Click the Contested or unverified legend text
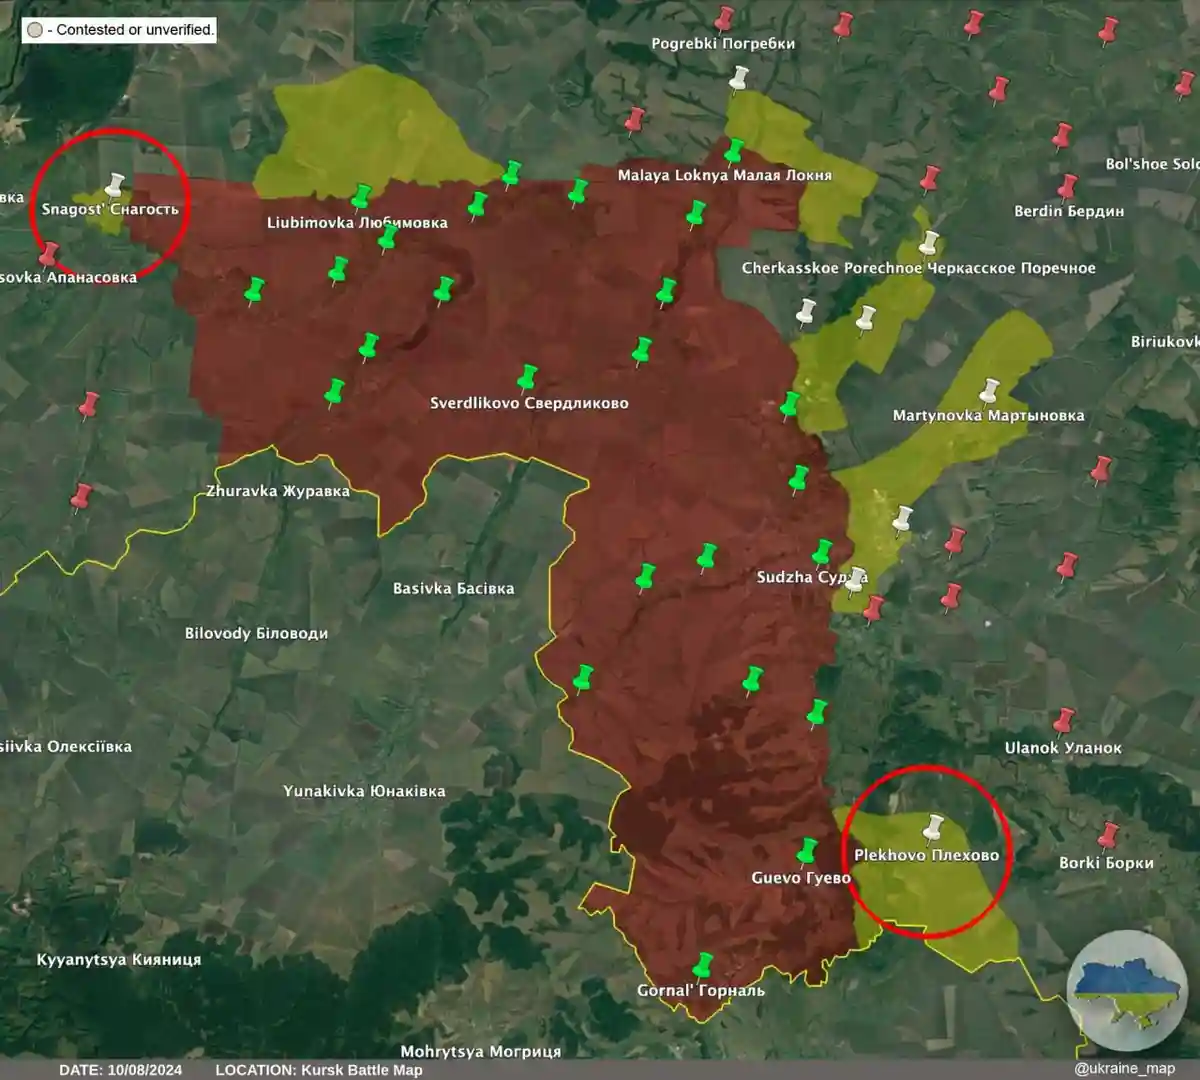 134,30
